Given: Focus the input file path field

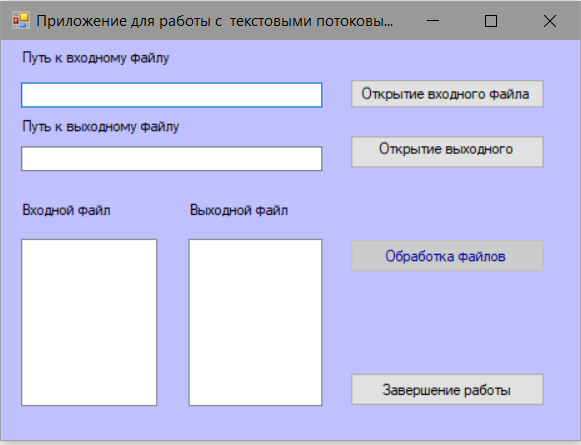Looking at the screenshot, I should click(x=172, y=95).
